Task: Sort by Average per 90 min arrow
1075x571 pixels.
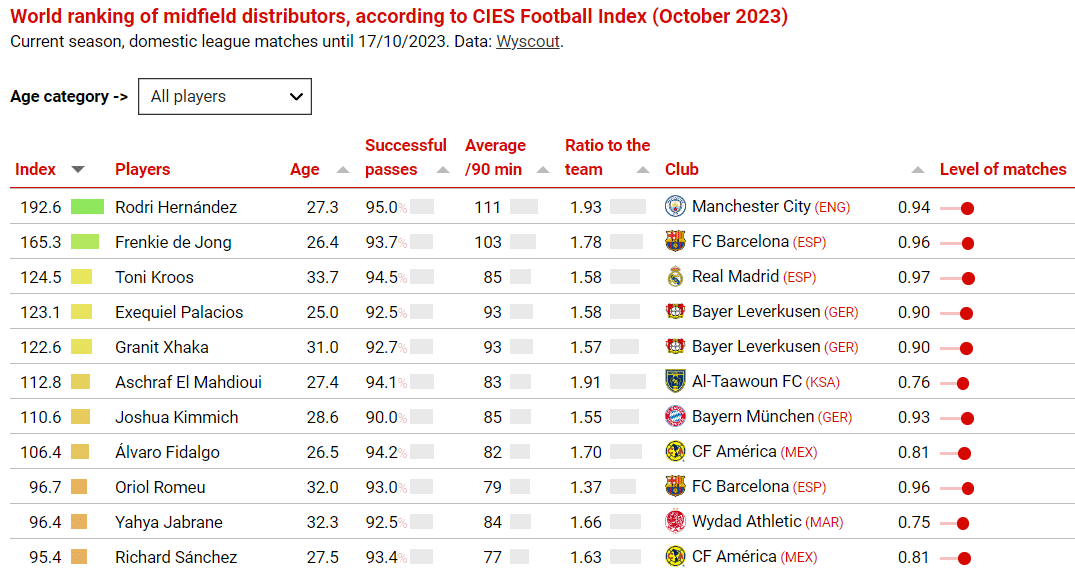Action: pyautogui.click(x=543, y=170)
